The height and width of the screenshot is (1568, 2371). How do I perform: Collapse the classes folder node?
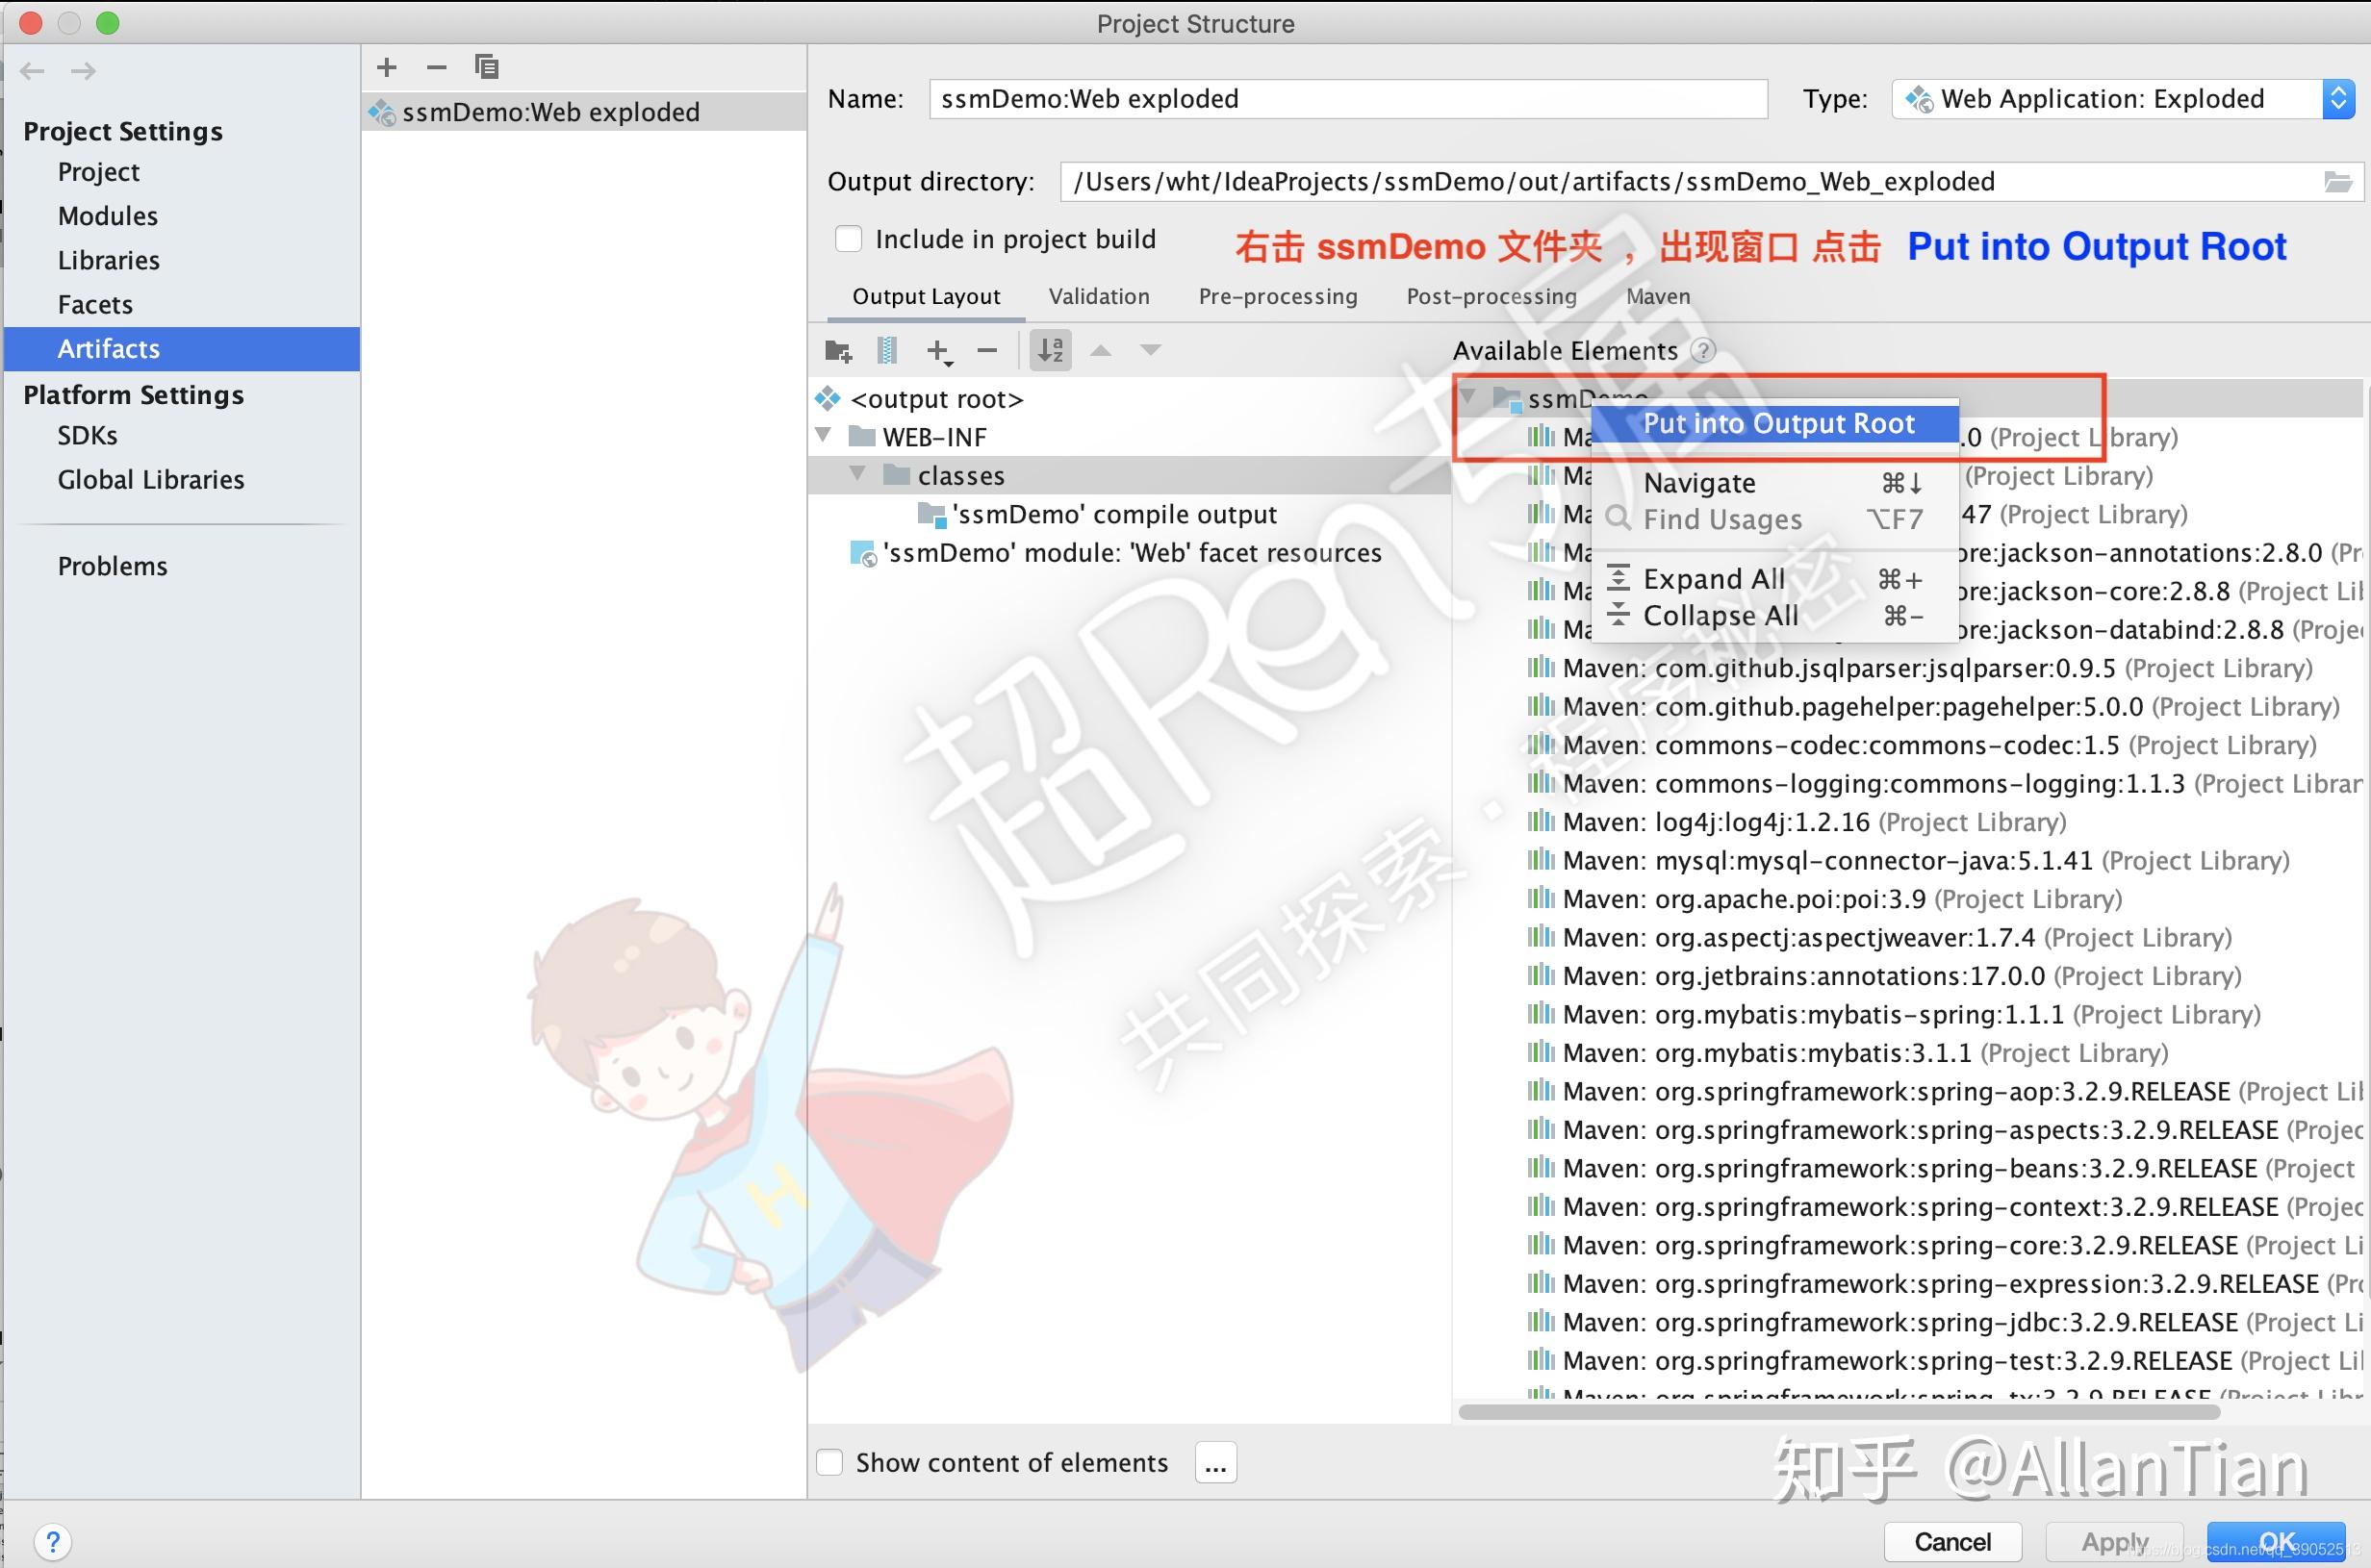(856, 474)
